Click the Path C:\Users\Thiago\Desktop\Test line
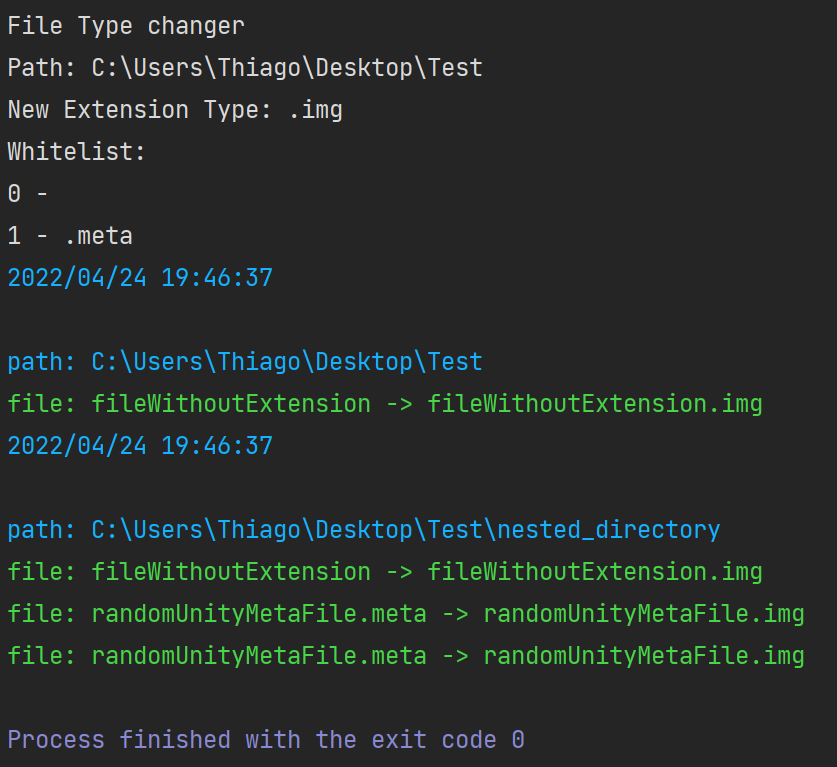837x767 pixels. [245, 68]
